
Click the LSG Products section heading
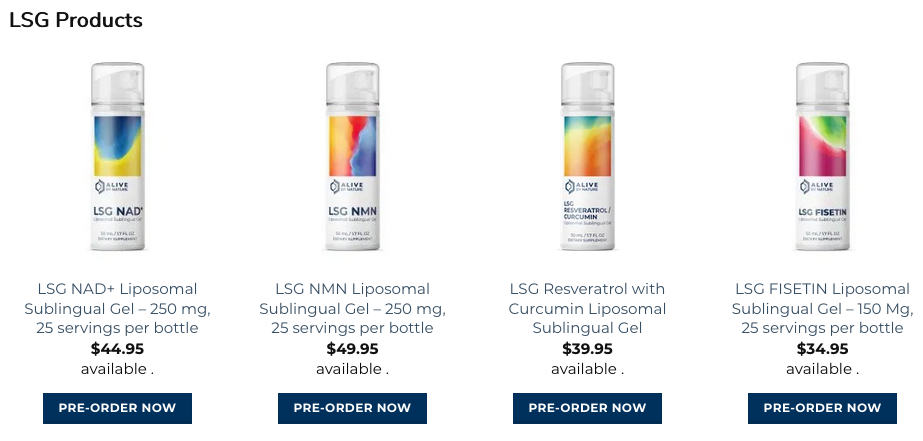click(76, 20)
